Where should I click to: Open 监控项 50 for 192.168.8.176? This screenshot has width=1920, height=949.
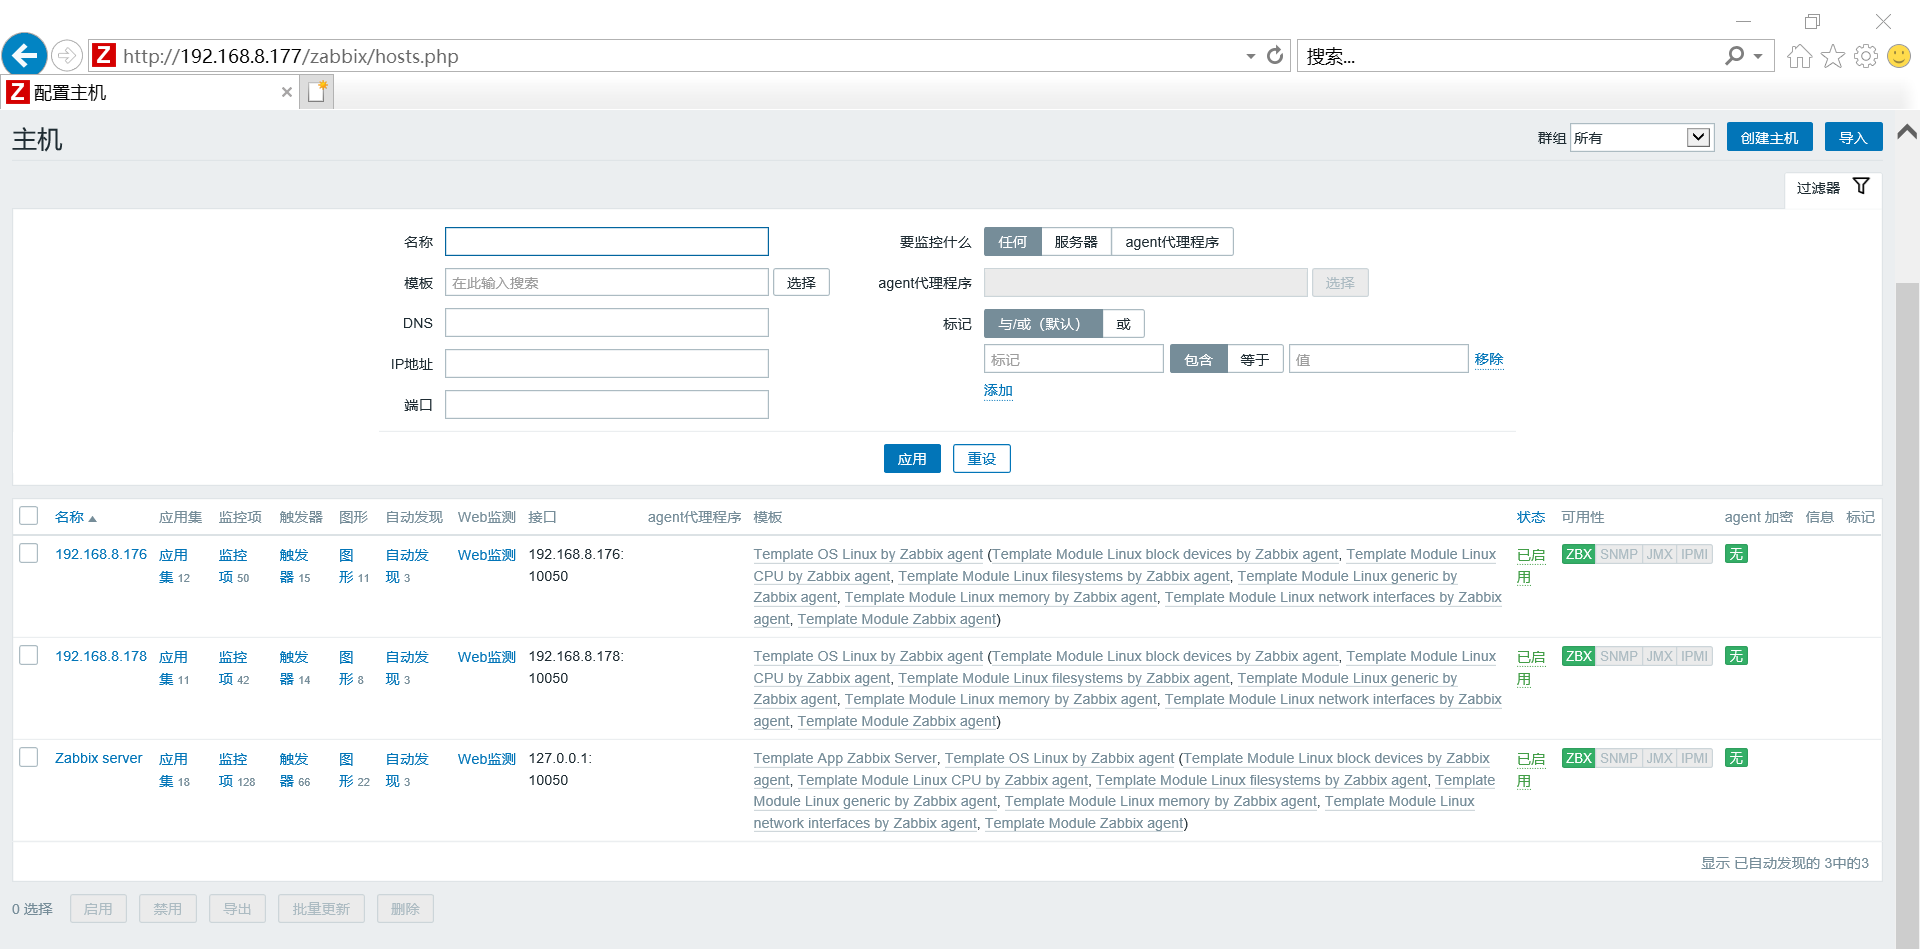[x=234, y=566]
